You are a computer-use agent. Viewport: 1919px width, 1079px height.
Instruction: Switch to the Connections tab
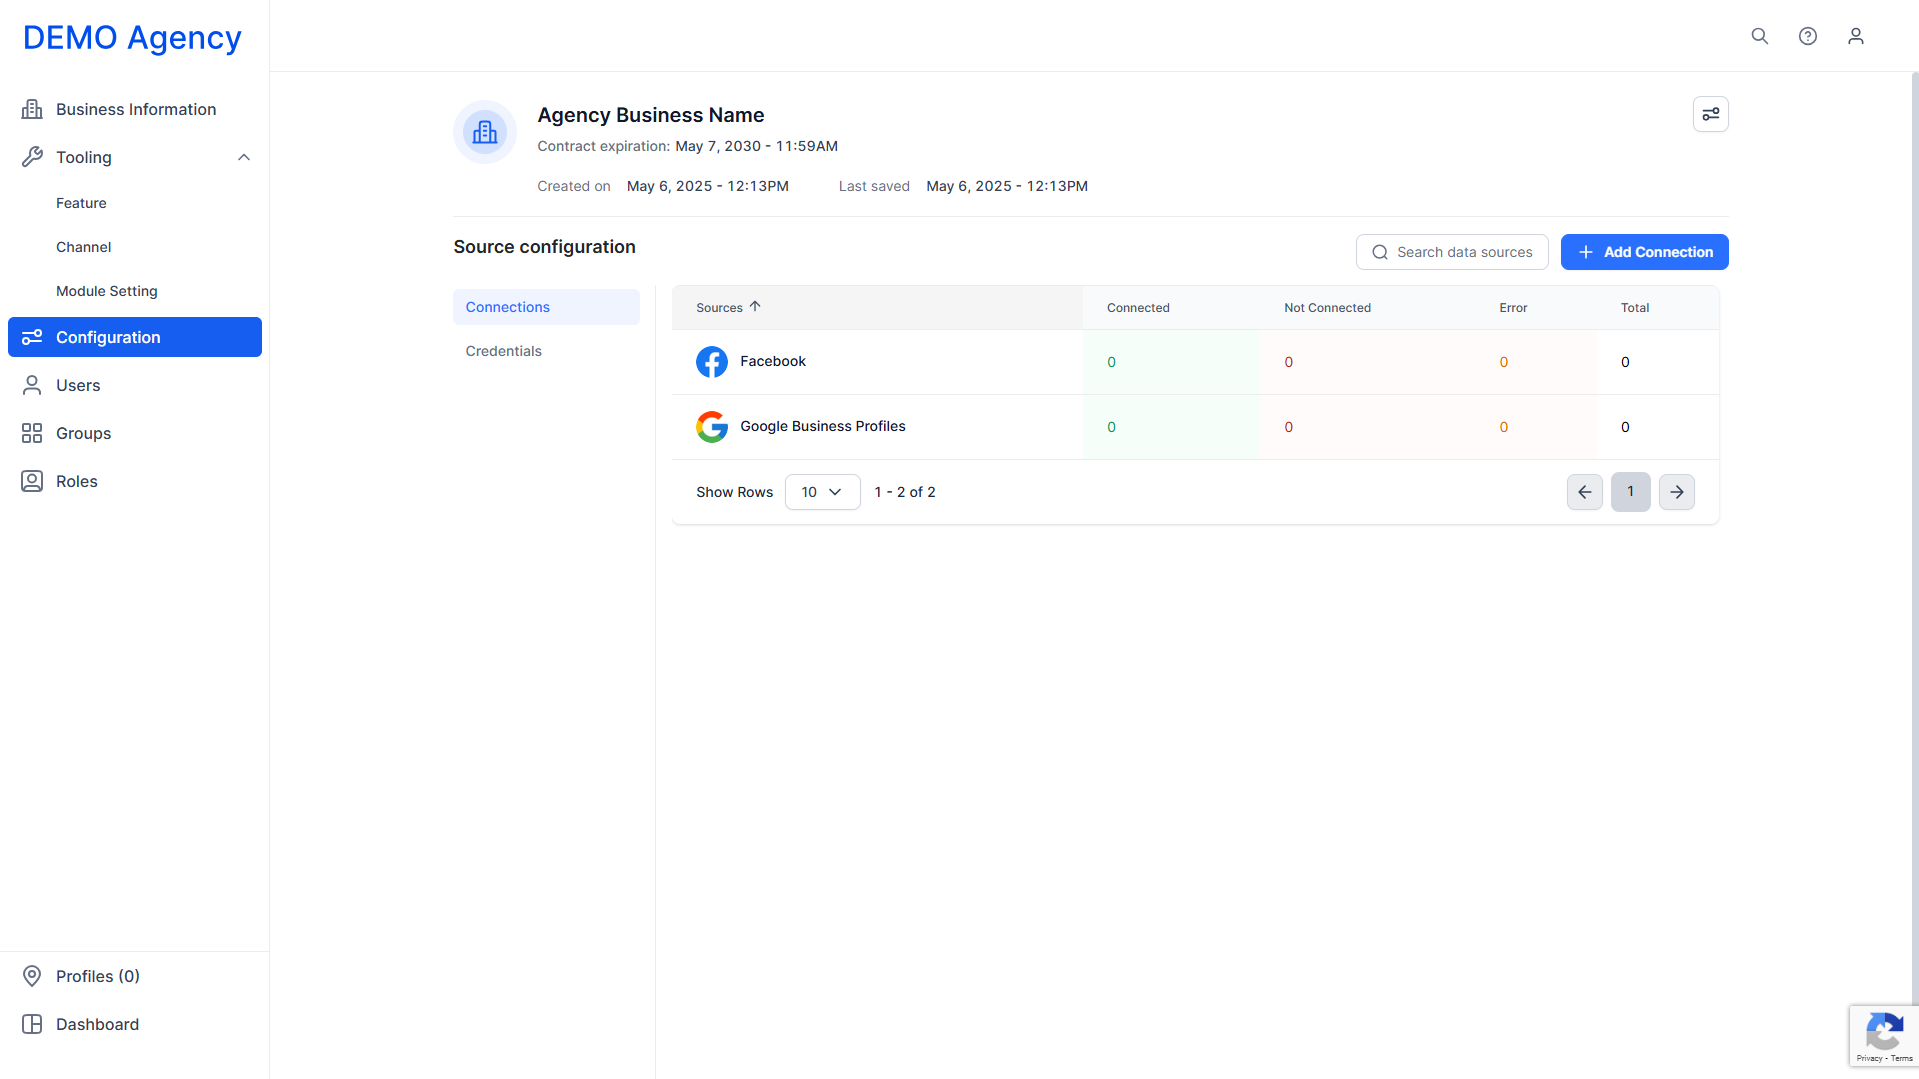click(x=546, y=307)
